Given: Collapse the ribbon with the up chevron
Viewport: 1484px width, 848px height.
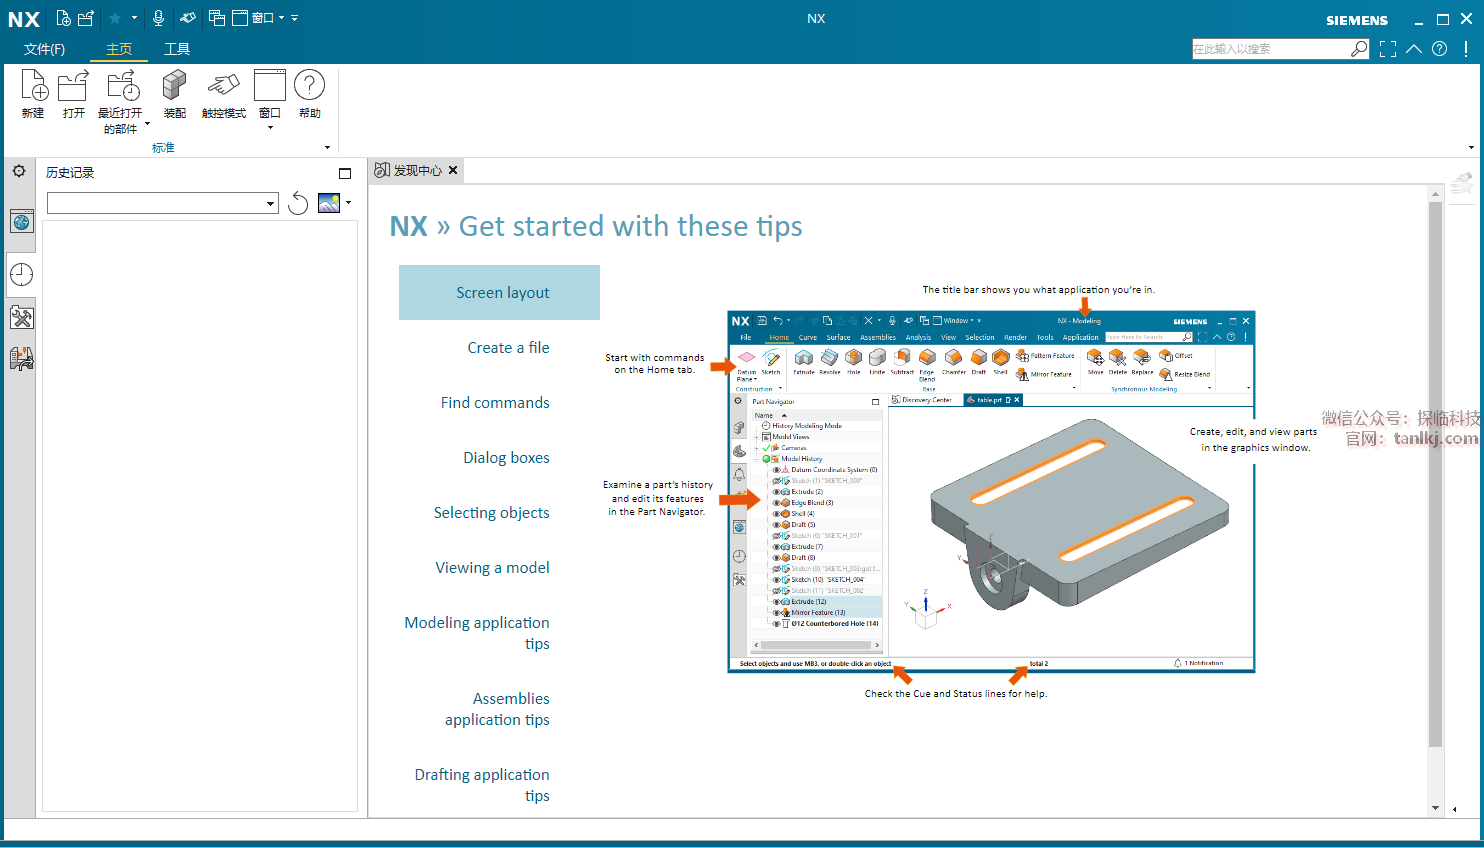Looking at the screenshot, I should coord(1414,49).
